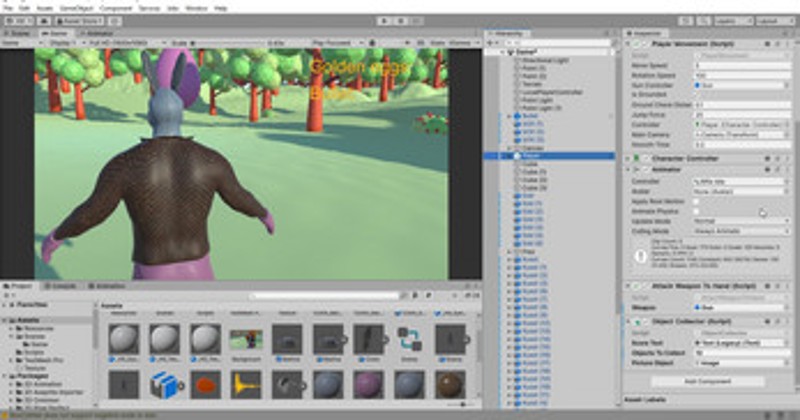800x420 pixels.
Task: Expand the Character Controller component
Action: (628, 159)
